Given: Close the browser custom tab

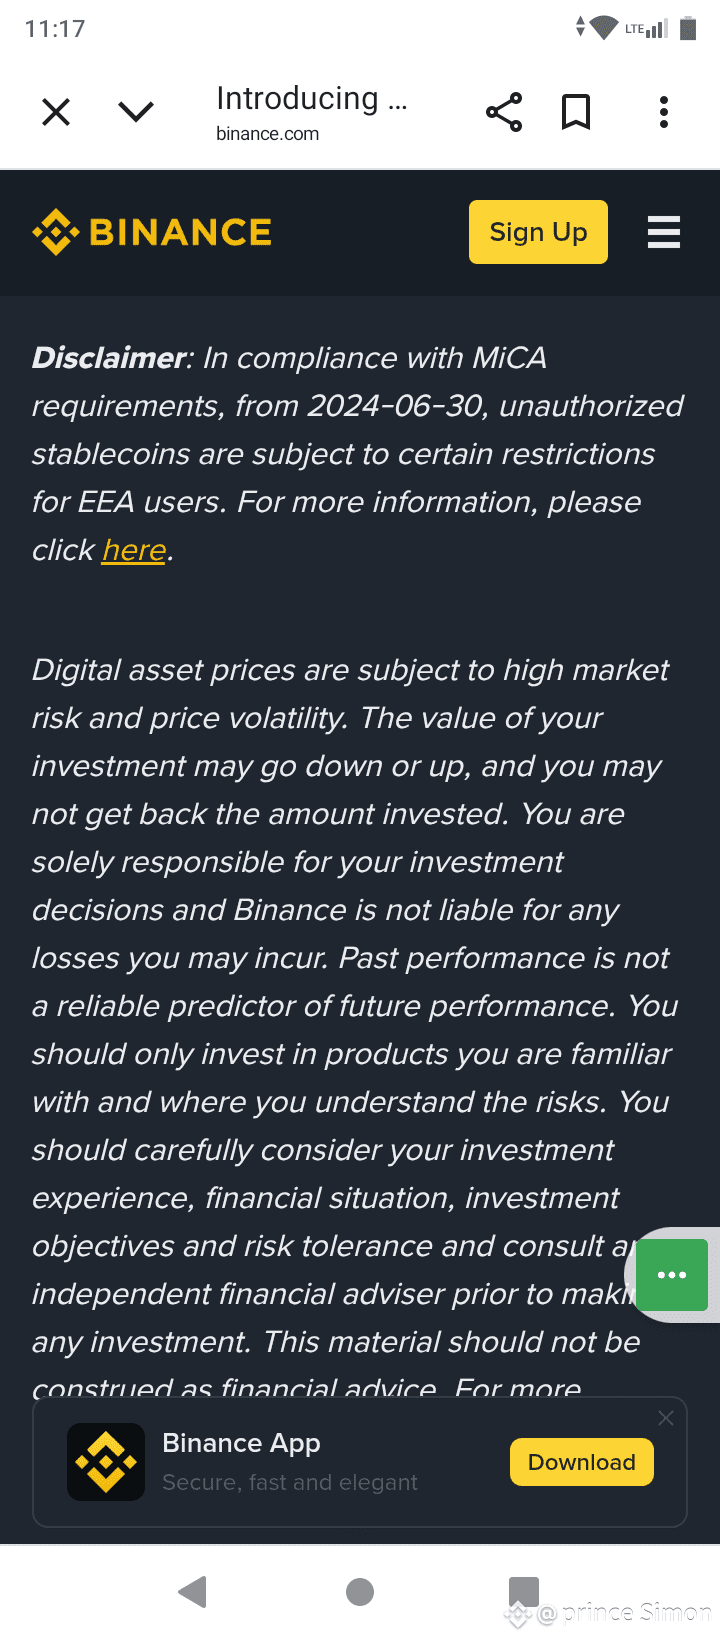Looking at the screenshot, I should tap(56, 112).
